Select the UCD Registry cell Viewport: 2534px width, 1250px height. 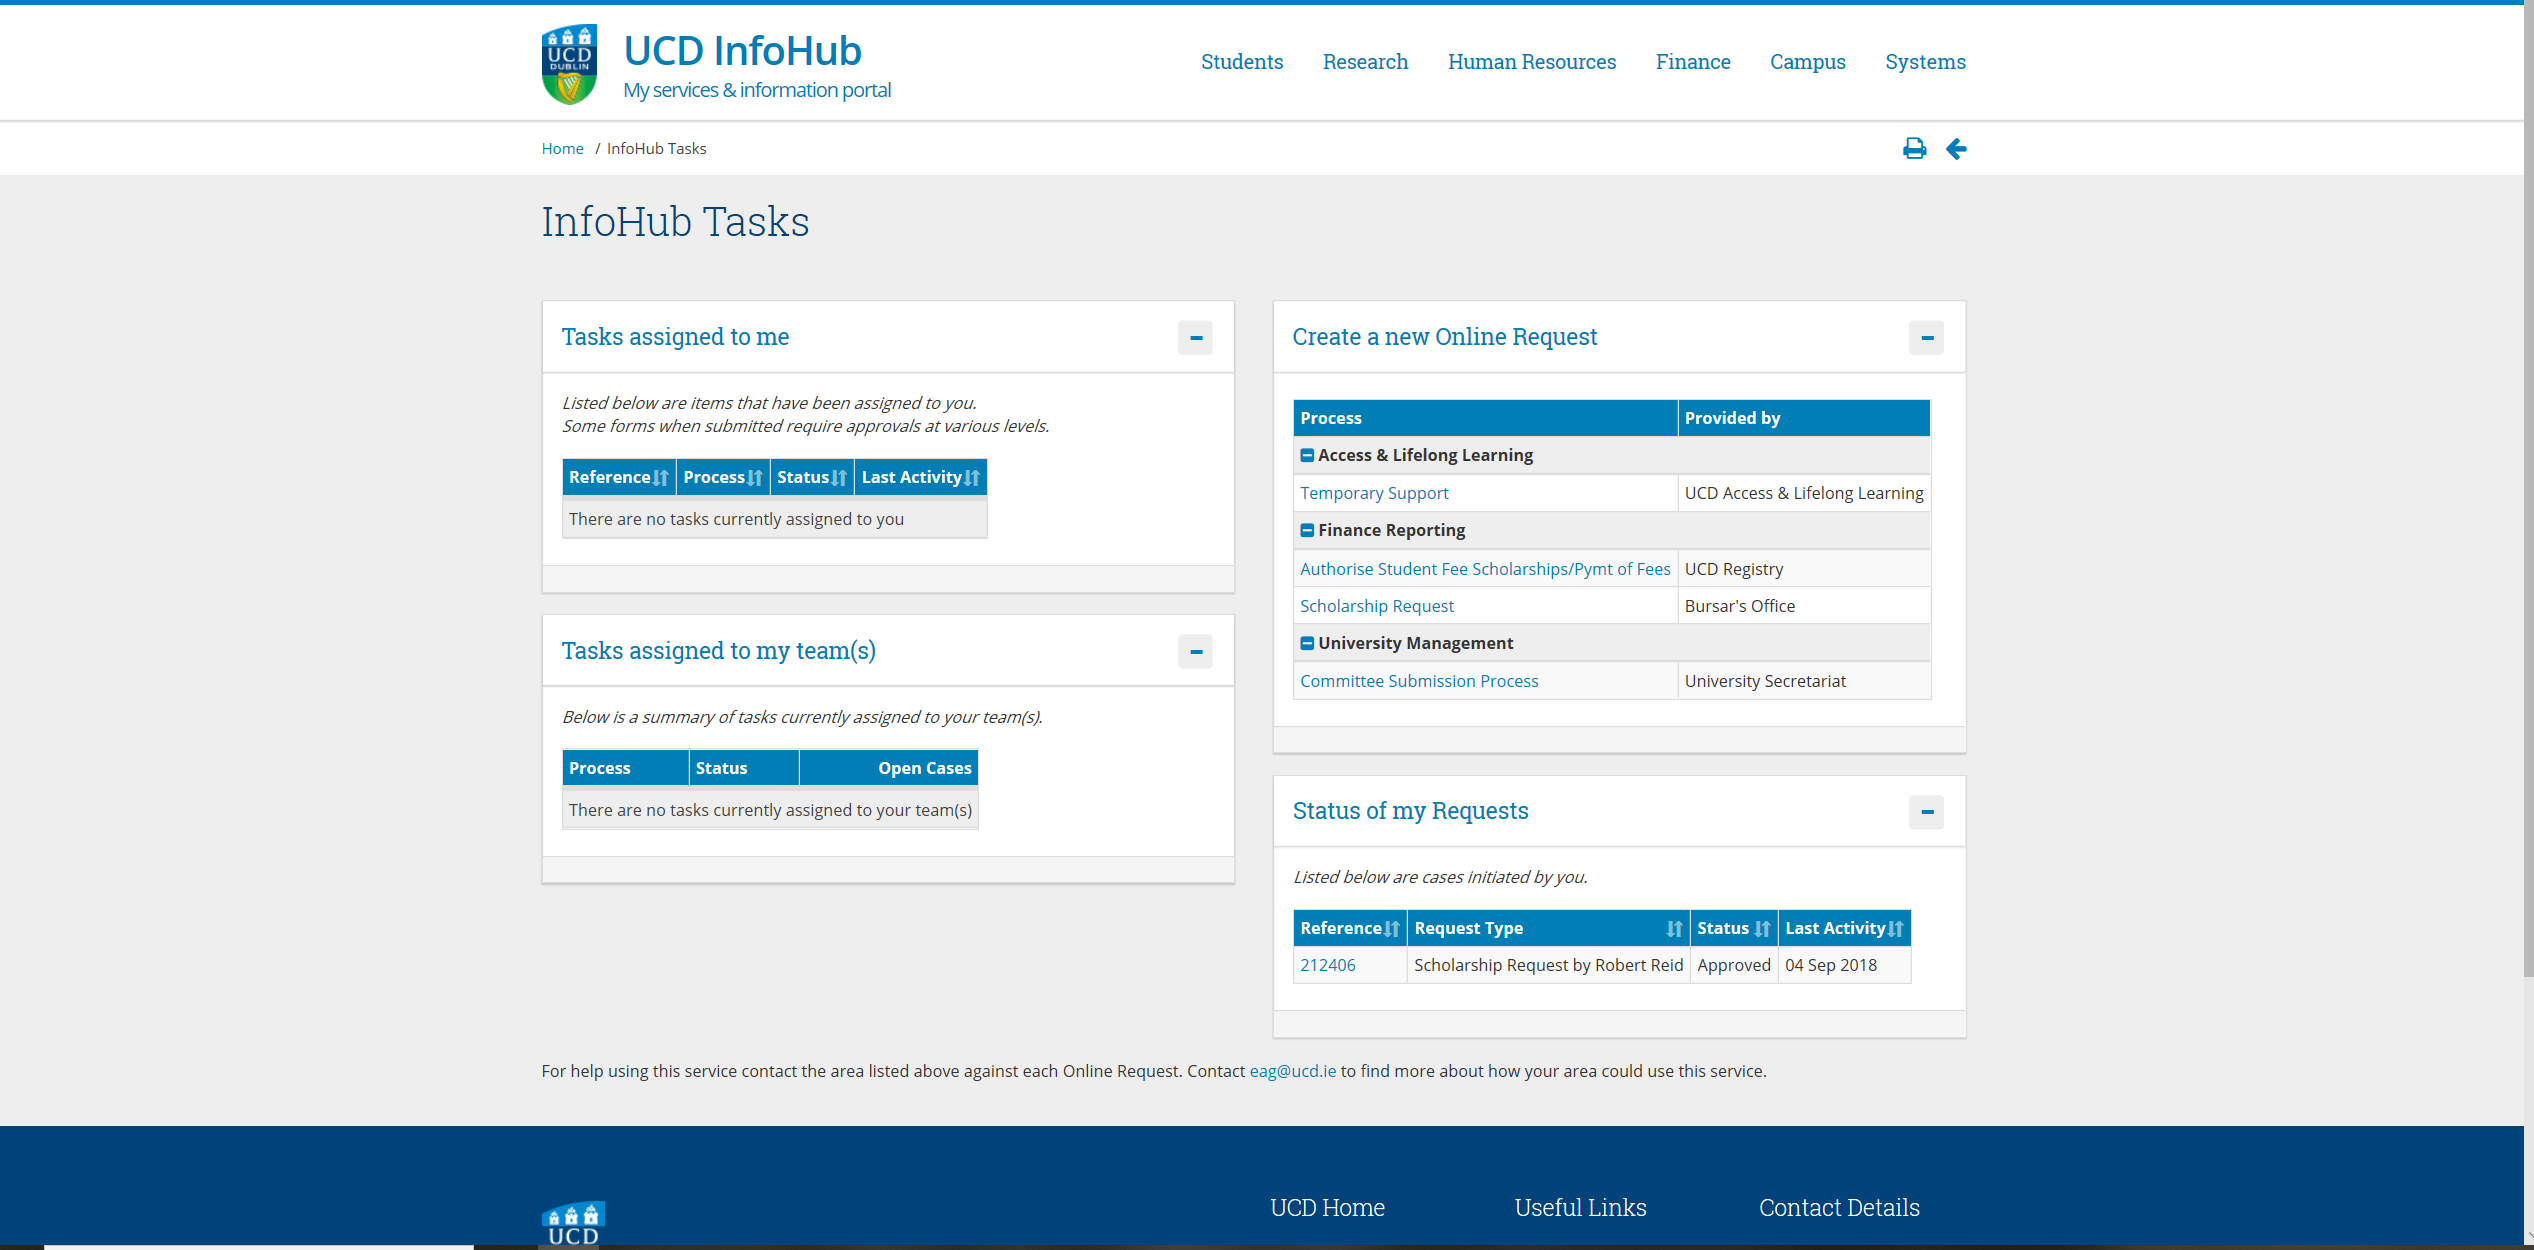coord(1804,569)
